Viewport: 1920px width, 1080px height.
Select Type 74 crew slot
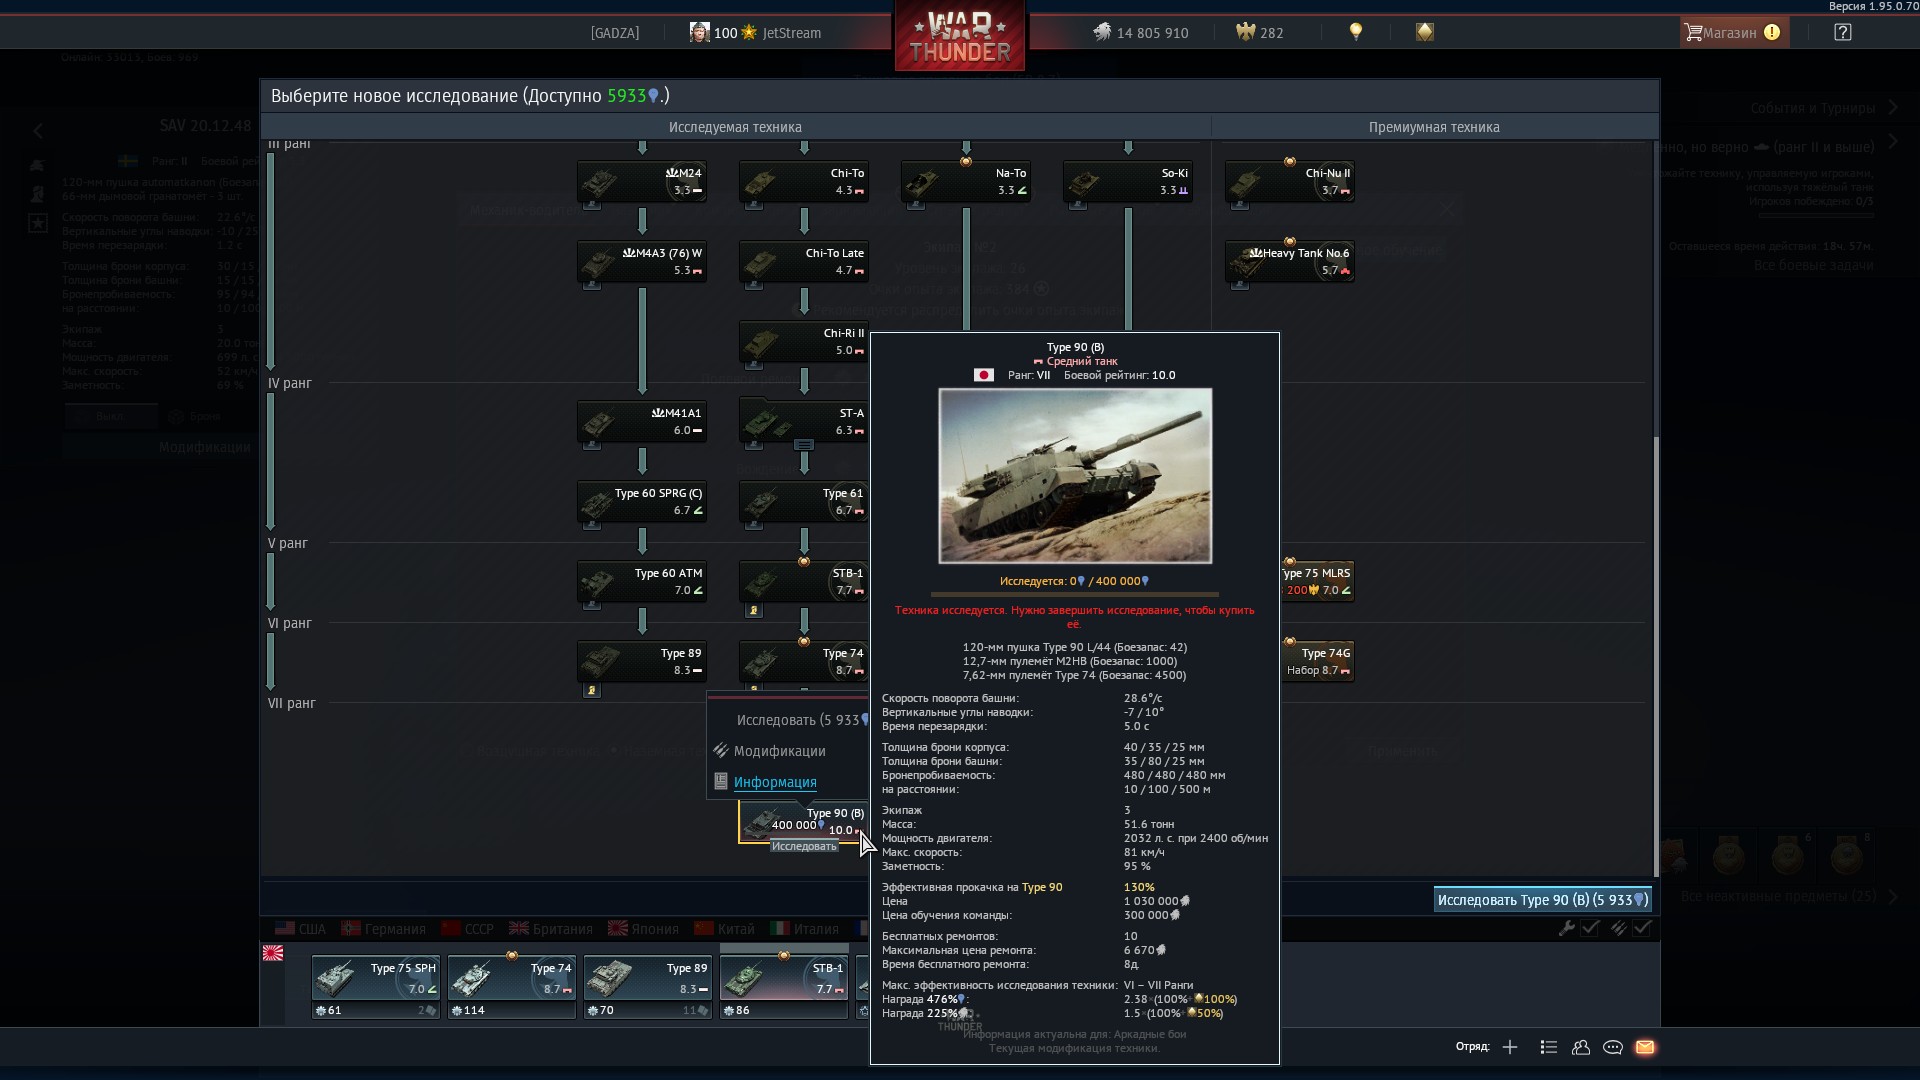(x=511, y=978)
